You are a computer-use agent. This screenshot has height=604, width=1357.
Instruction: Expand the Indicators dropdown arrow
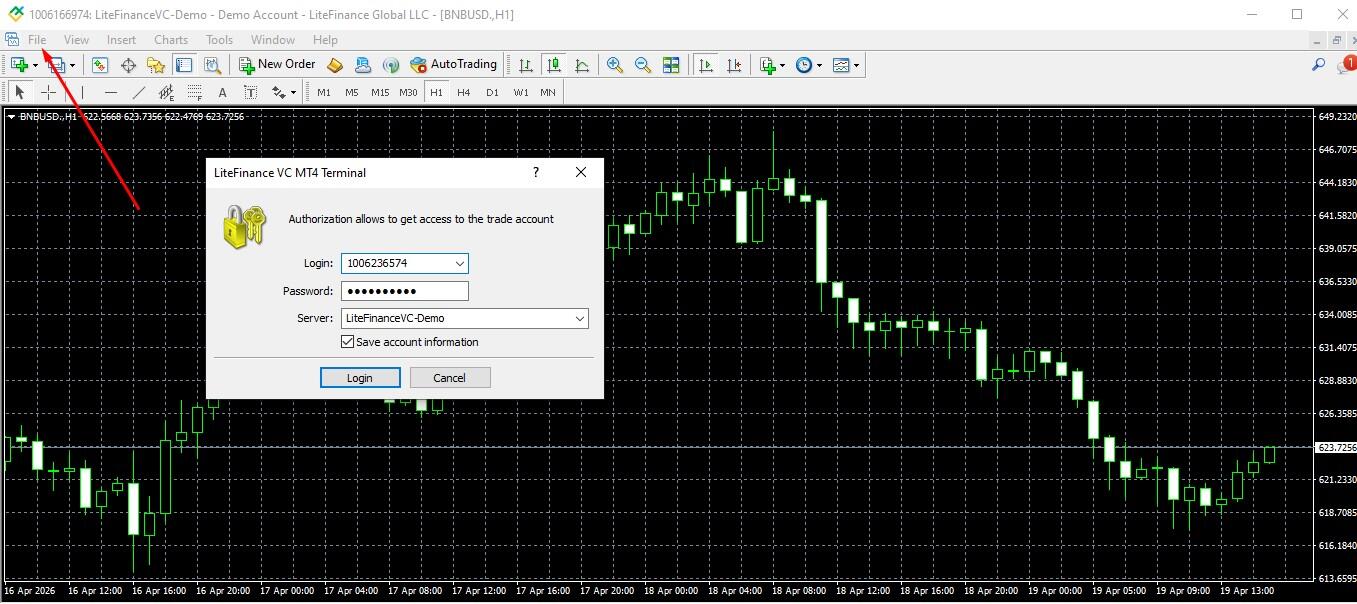point(783,65)
